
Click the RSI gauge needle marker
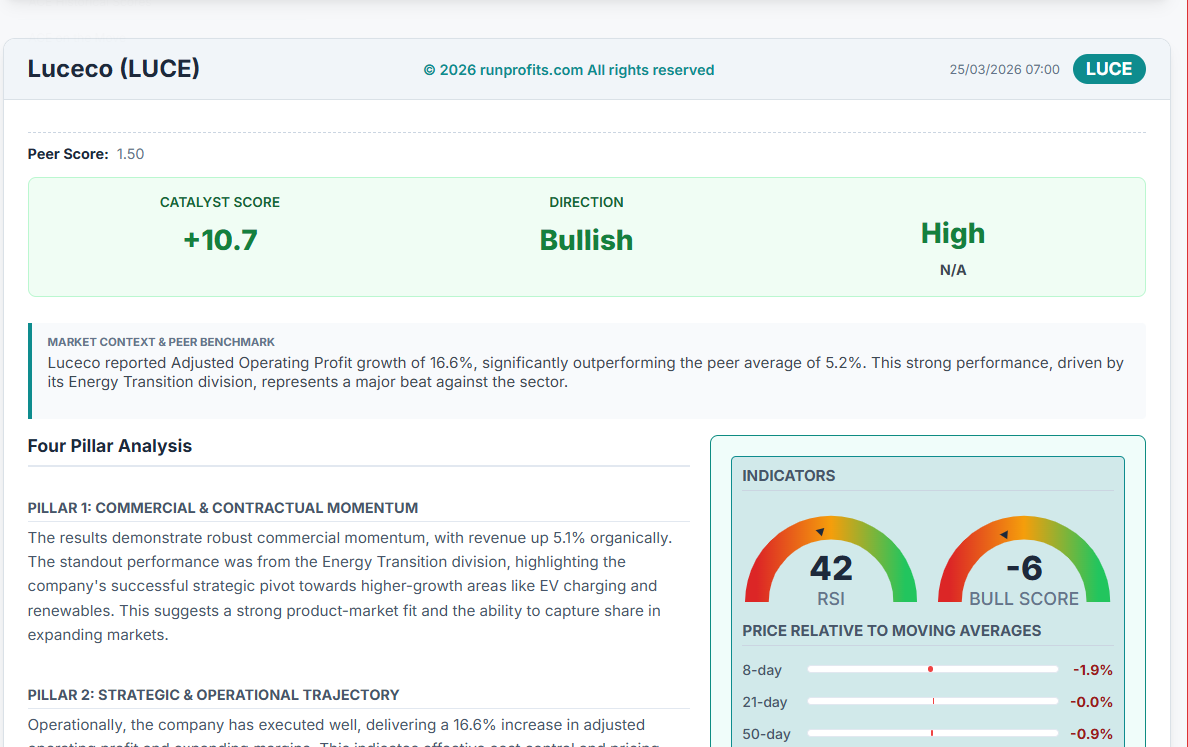[821, 531]
